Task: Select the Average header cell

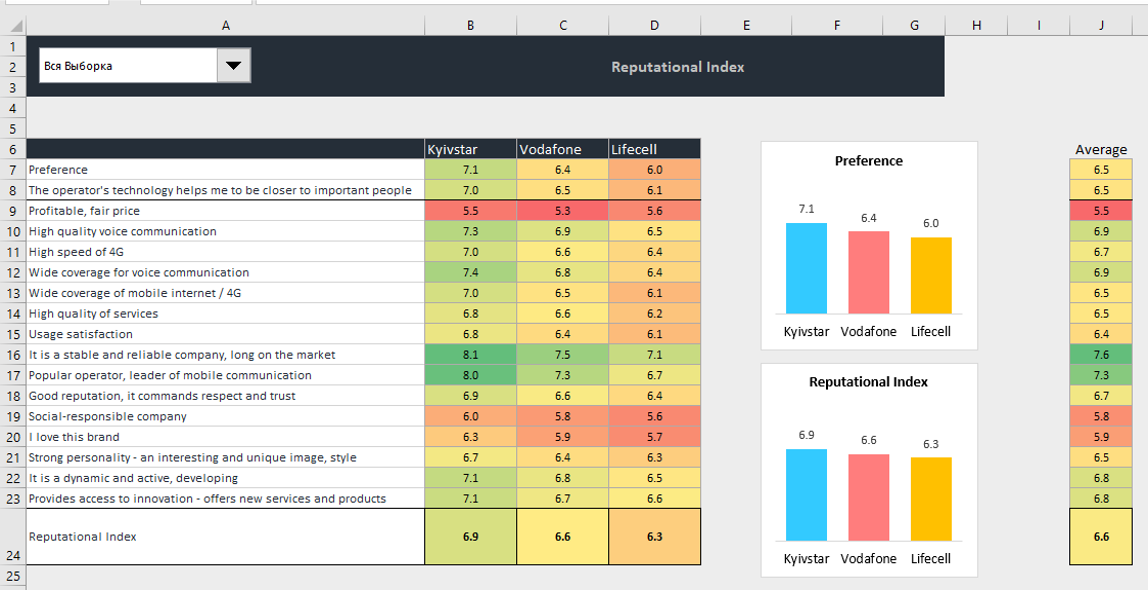Action: click(x=1101, y=149)
